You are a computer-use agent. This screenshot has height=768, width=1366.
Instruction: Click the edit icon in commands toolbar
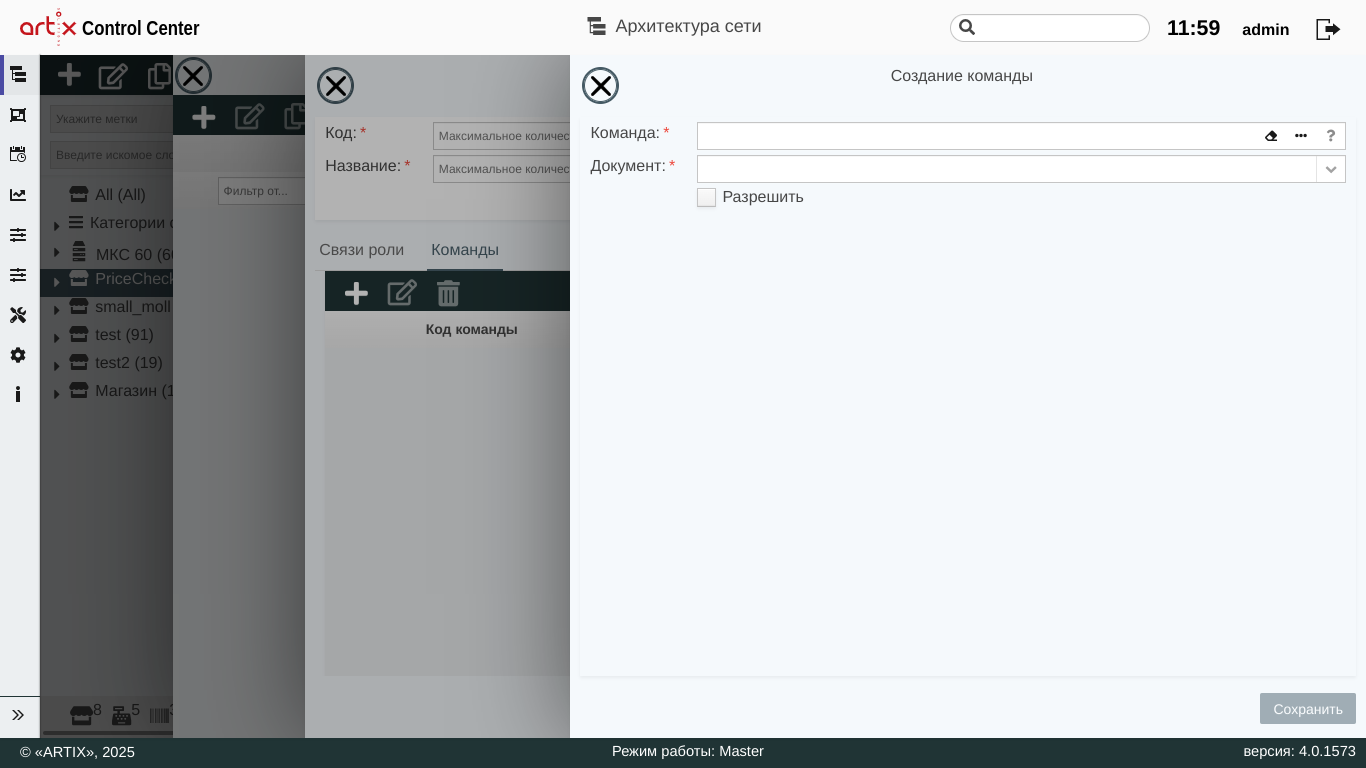click(x=402, y=293)
